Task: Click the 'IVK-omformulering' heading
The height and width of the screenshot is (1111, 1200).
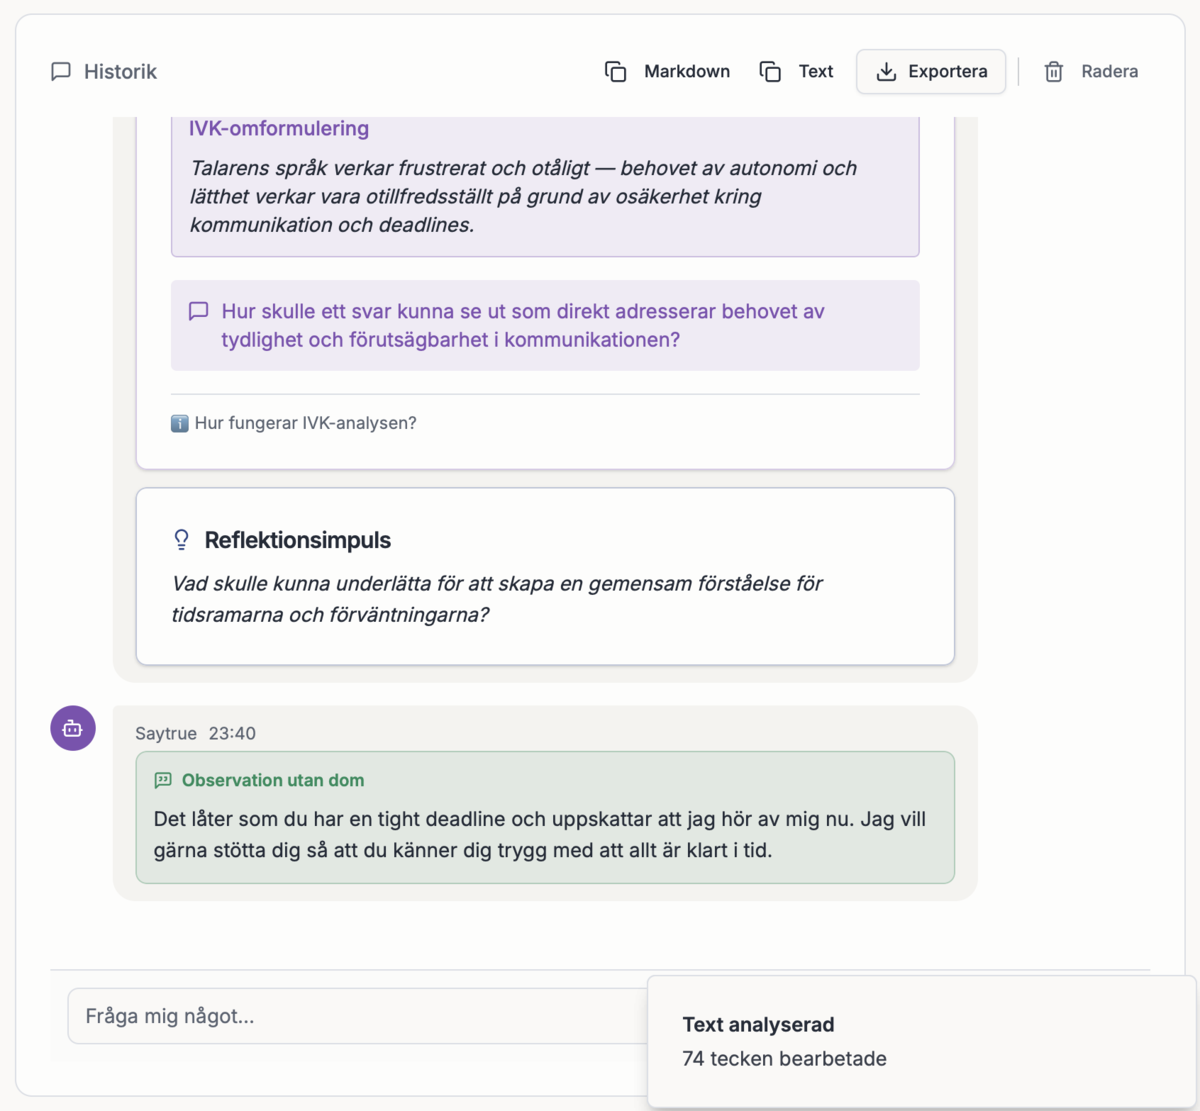Action: 279,128
